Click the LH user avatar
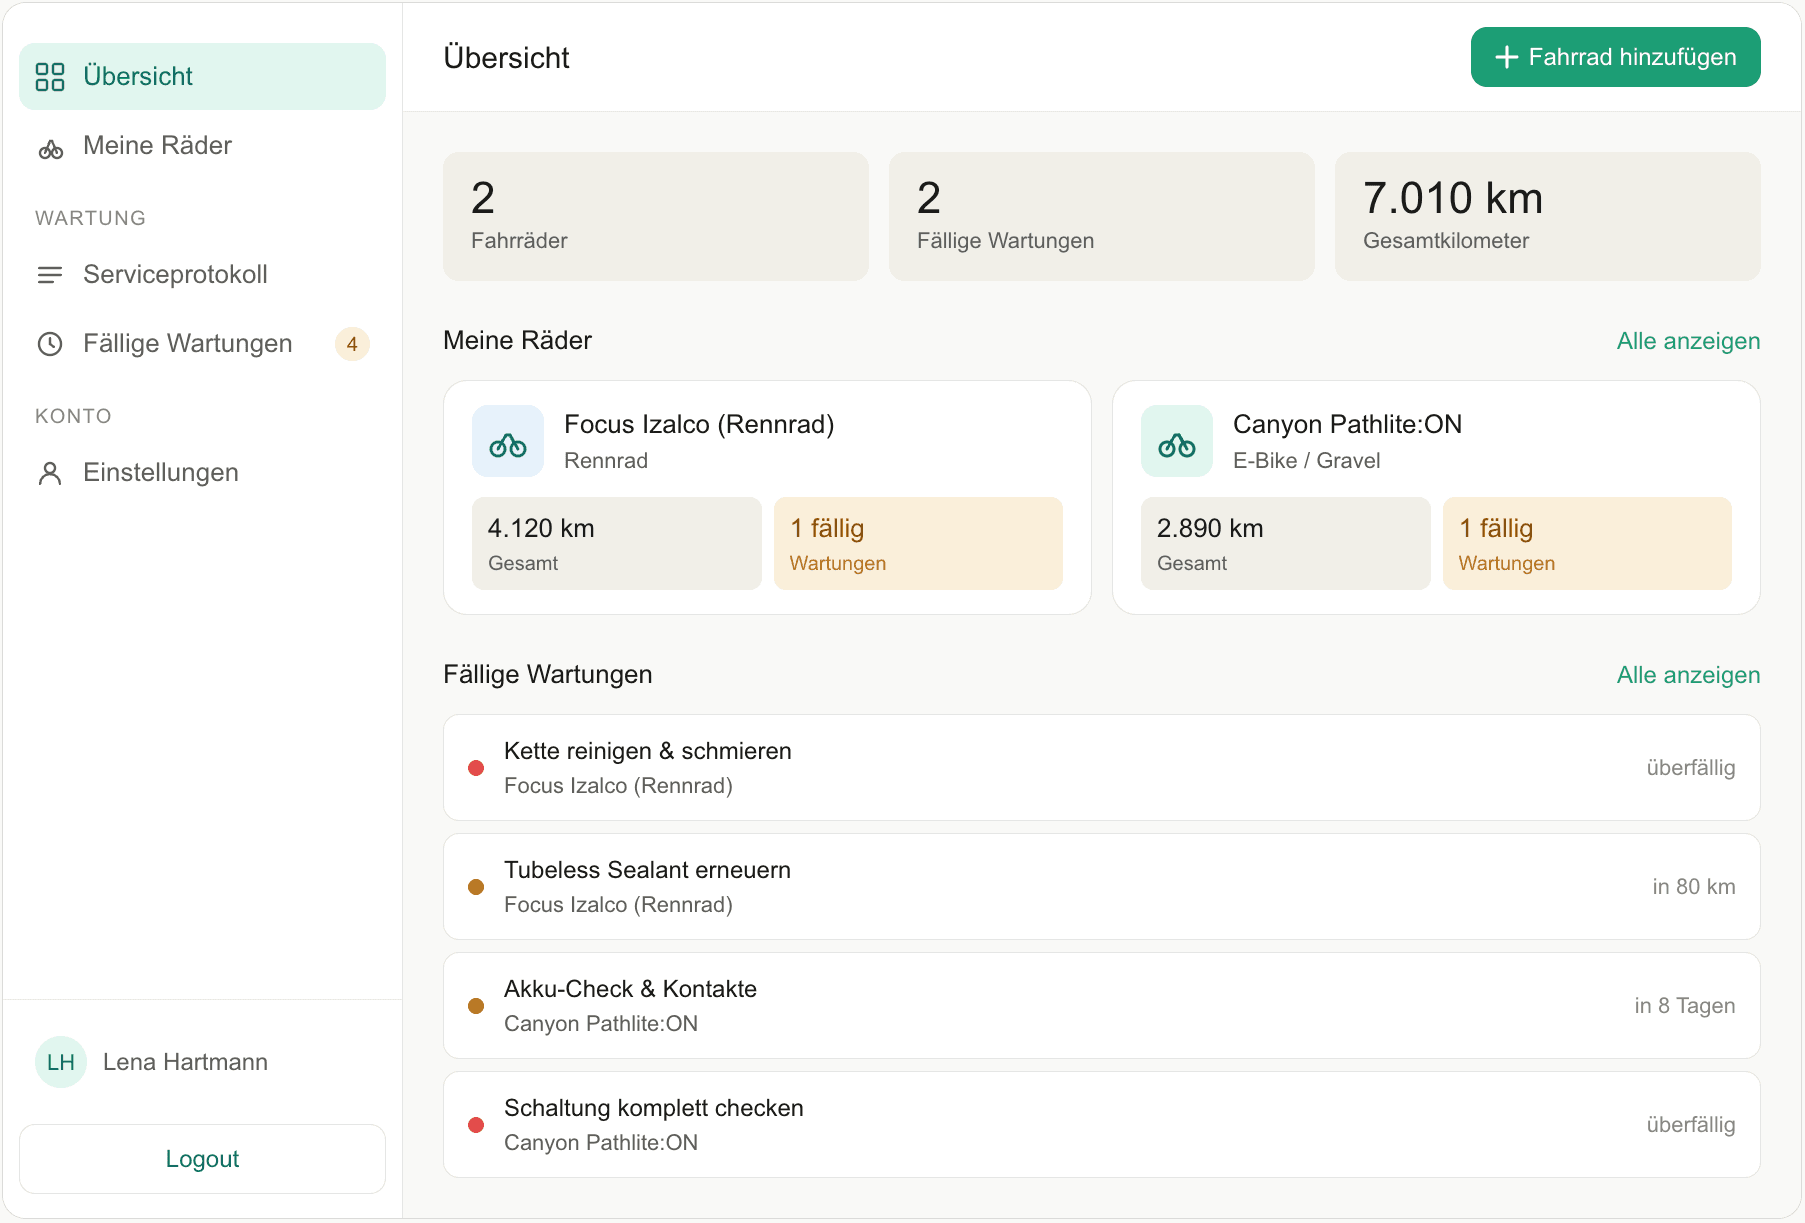 (x=61, y=1062)
